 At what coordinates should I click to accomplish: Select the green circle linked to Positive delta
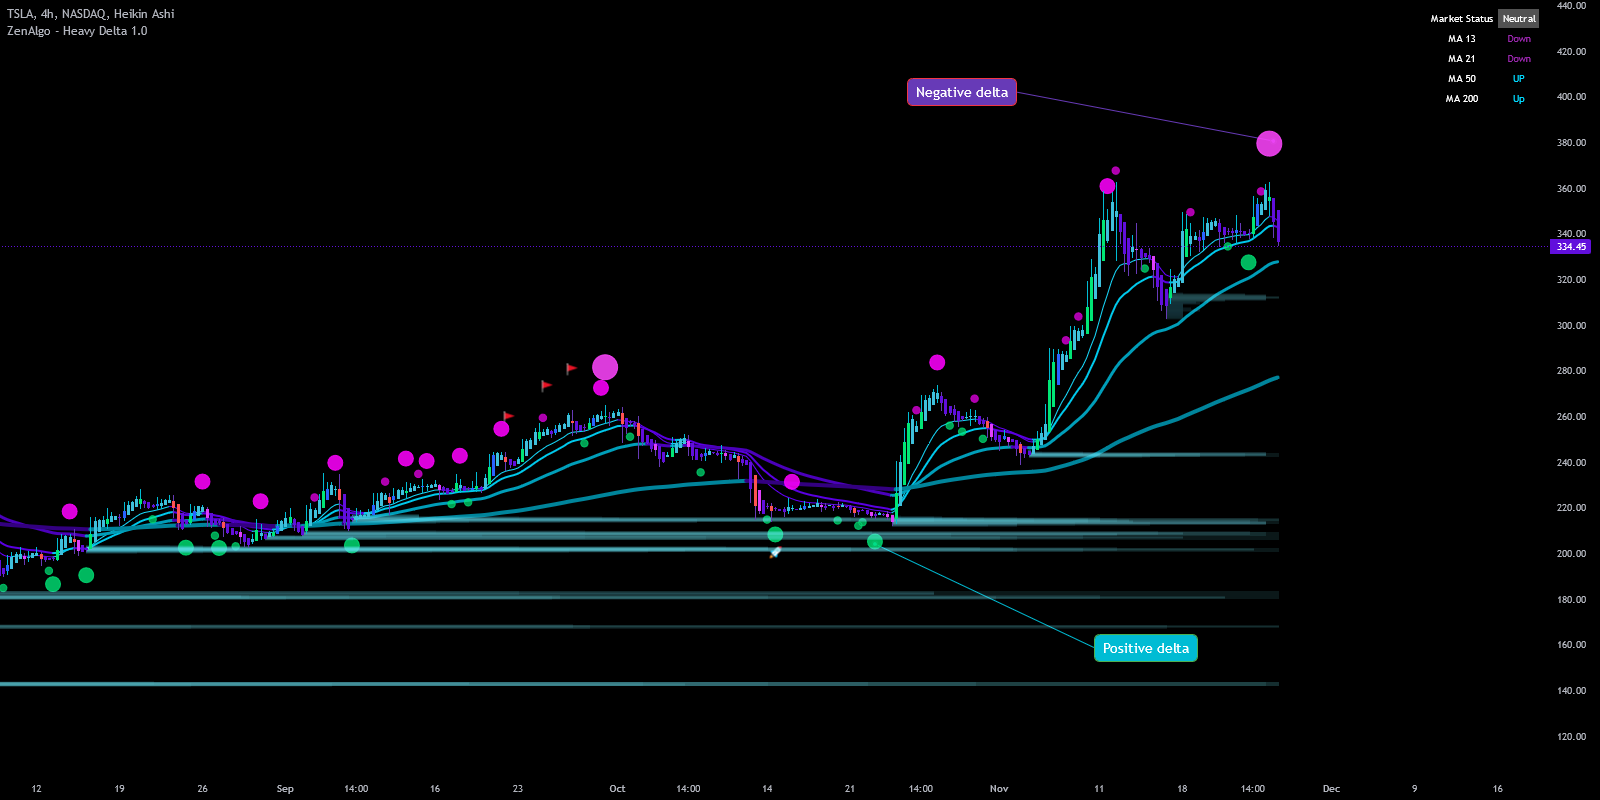click(875, 542)
